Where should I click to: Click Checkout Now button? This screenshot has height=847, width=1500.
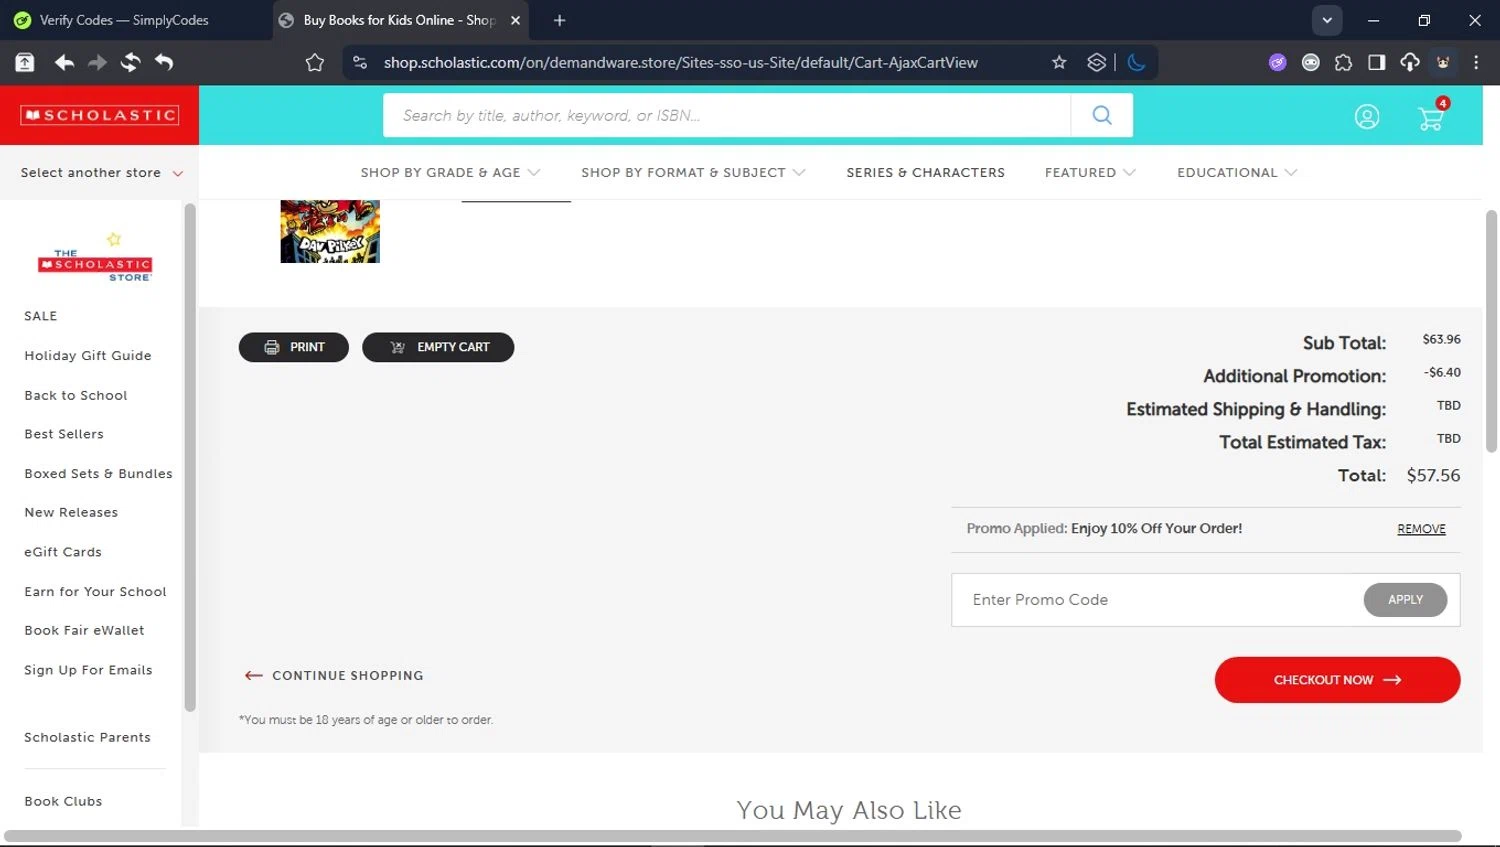tap(1337, 680)
